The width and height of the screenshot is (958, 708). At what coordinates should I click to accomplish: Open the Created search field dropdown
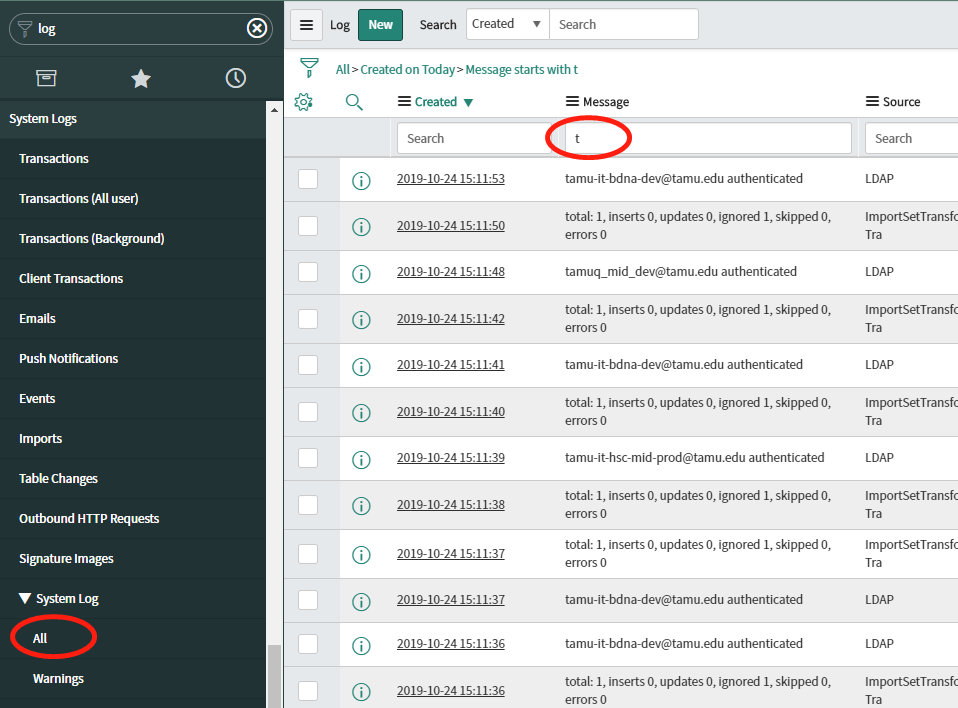point(507,25)
